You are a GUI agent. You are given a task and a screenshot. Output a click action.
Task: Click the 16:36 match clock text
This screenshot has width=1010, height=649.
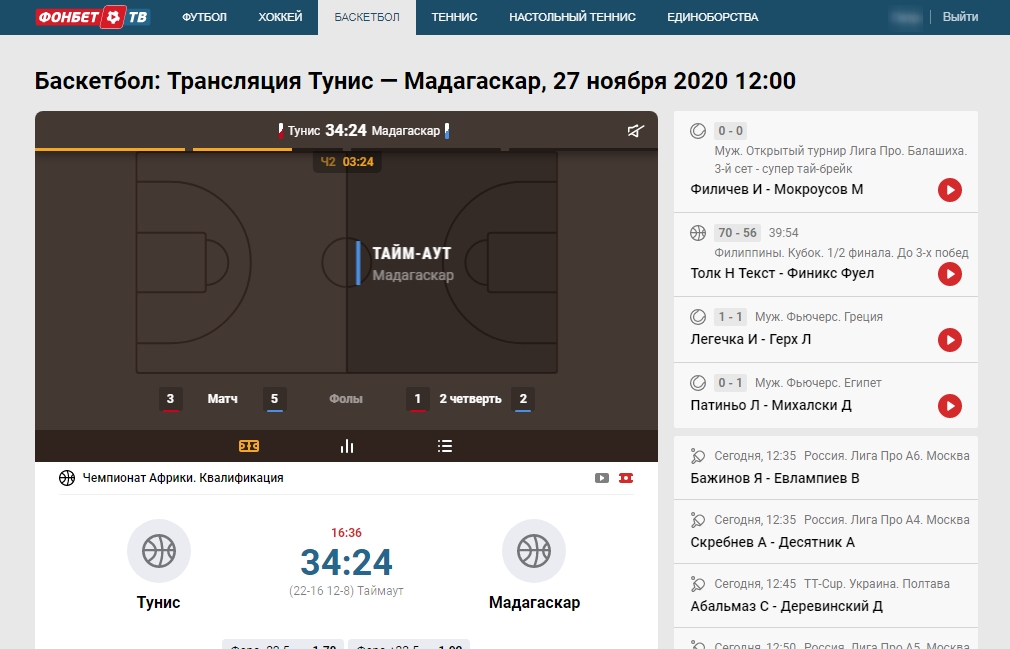[x=347, y=533]
